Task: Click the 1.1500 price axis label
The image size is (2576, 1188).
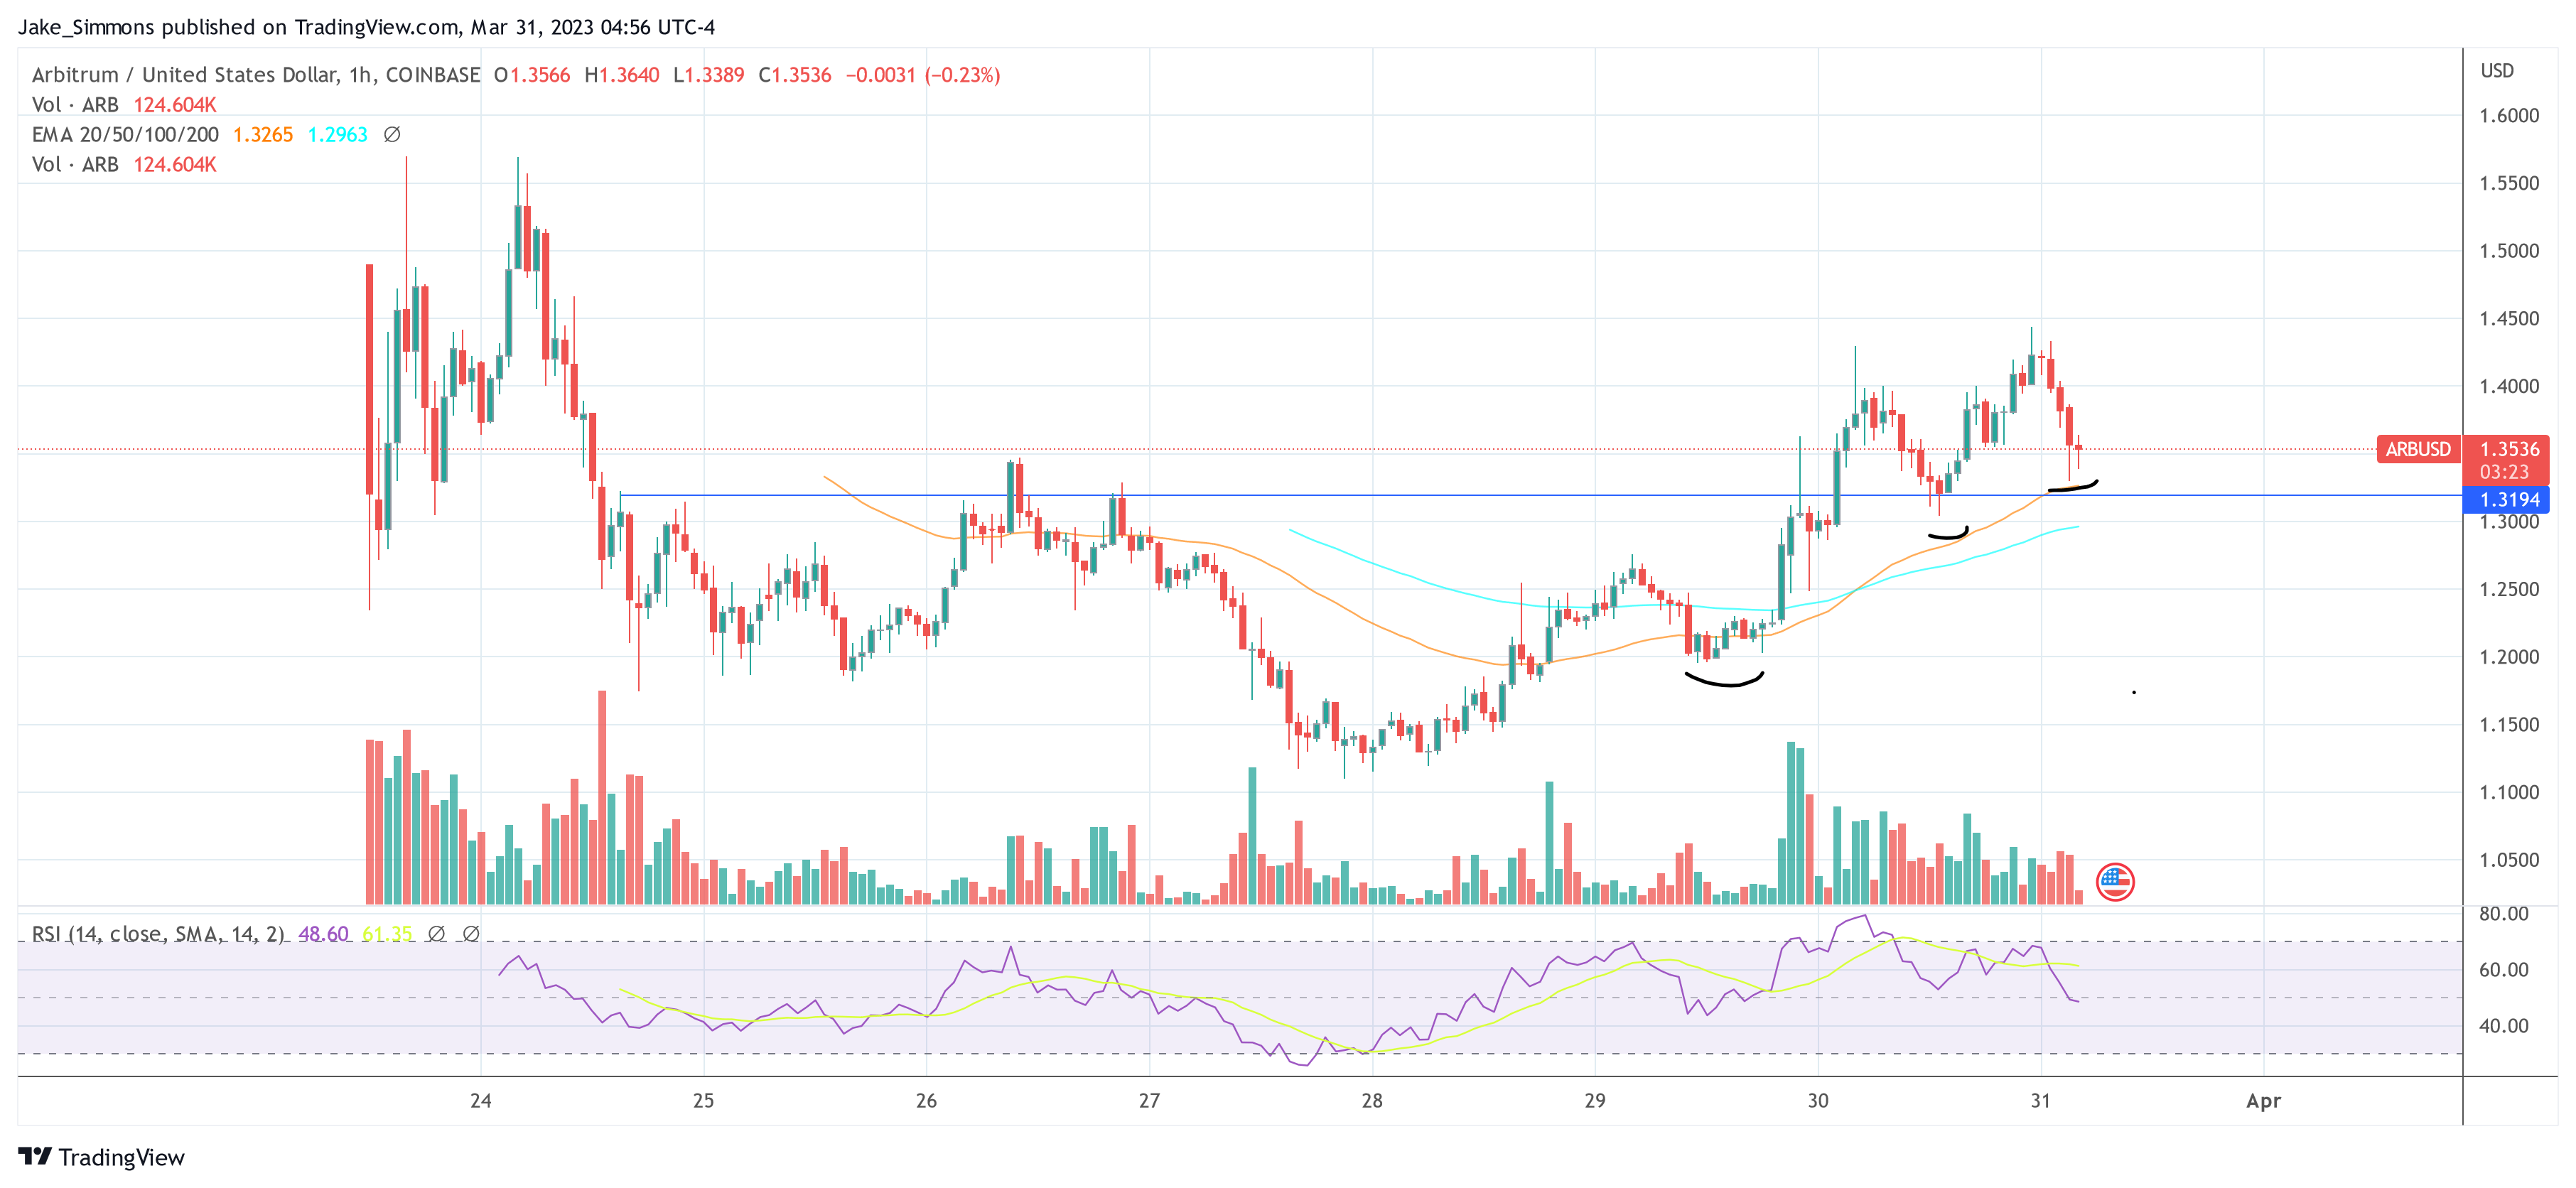Action: (x=2509, y=725)
